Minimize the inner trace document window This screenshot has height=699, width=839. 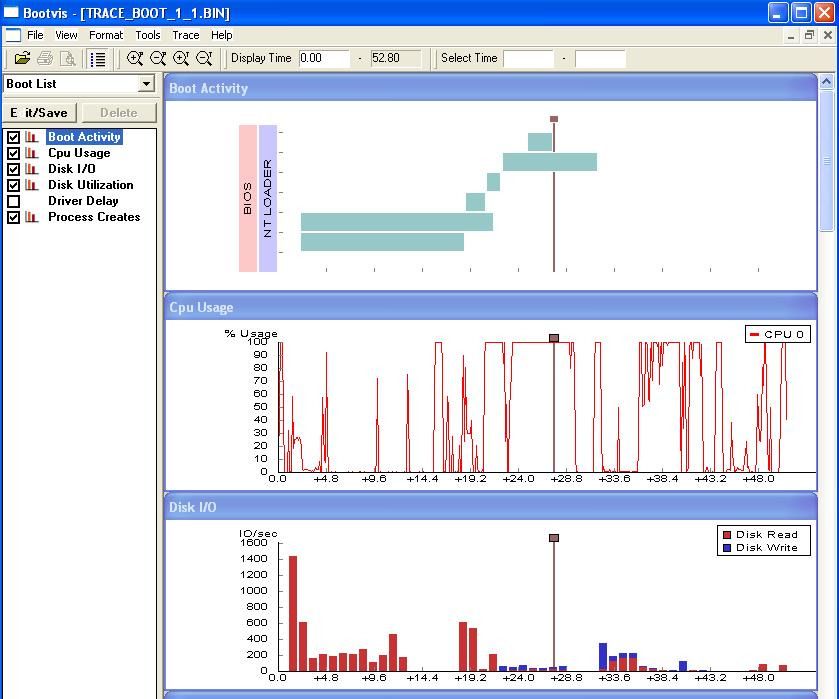point(791,36)
